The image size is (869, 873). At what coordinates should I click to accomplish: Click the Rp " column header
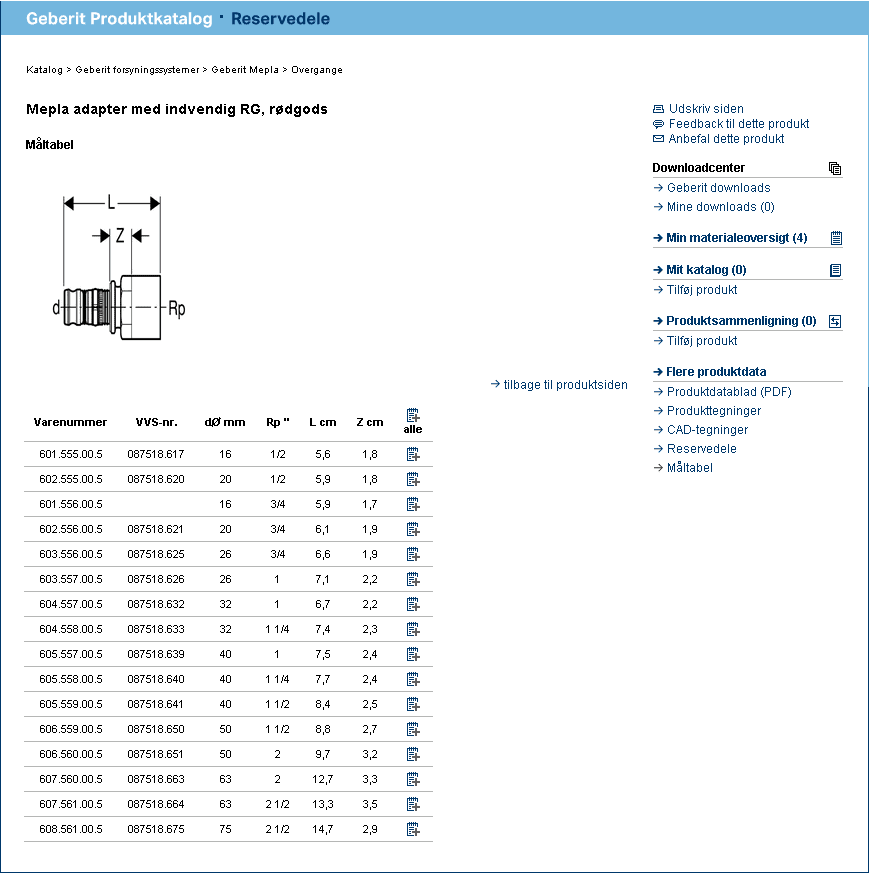coord(277,422)
